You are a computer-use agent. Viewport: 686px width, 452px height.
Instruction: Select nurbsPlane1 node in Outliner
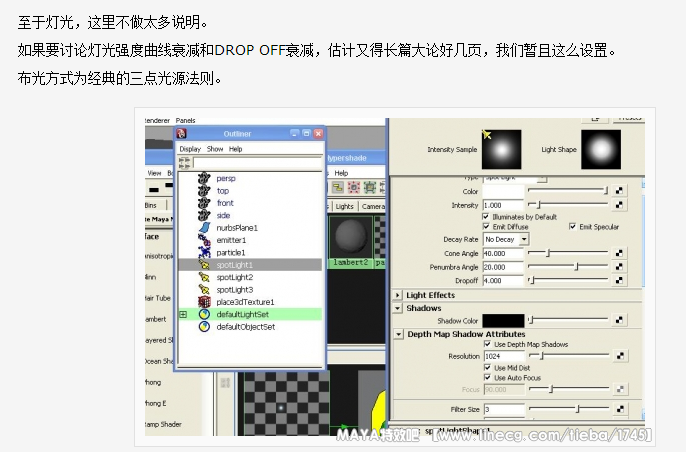pyautogui.click(x=237, y=228)
